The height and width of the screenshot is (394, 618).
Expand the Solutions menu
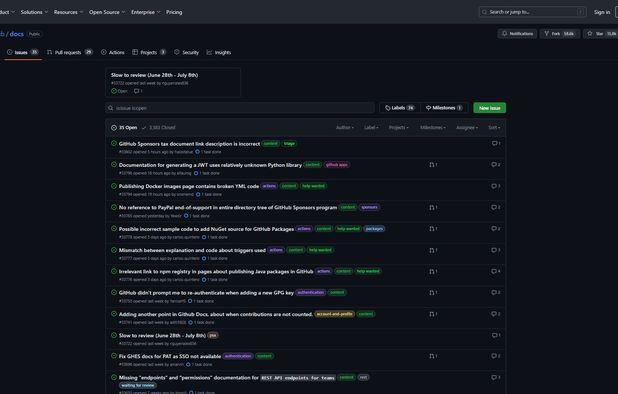coord(34,12)
